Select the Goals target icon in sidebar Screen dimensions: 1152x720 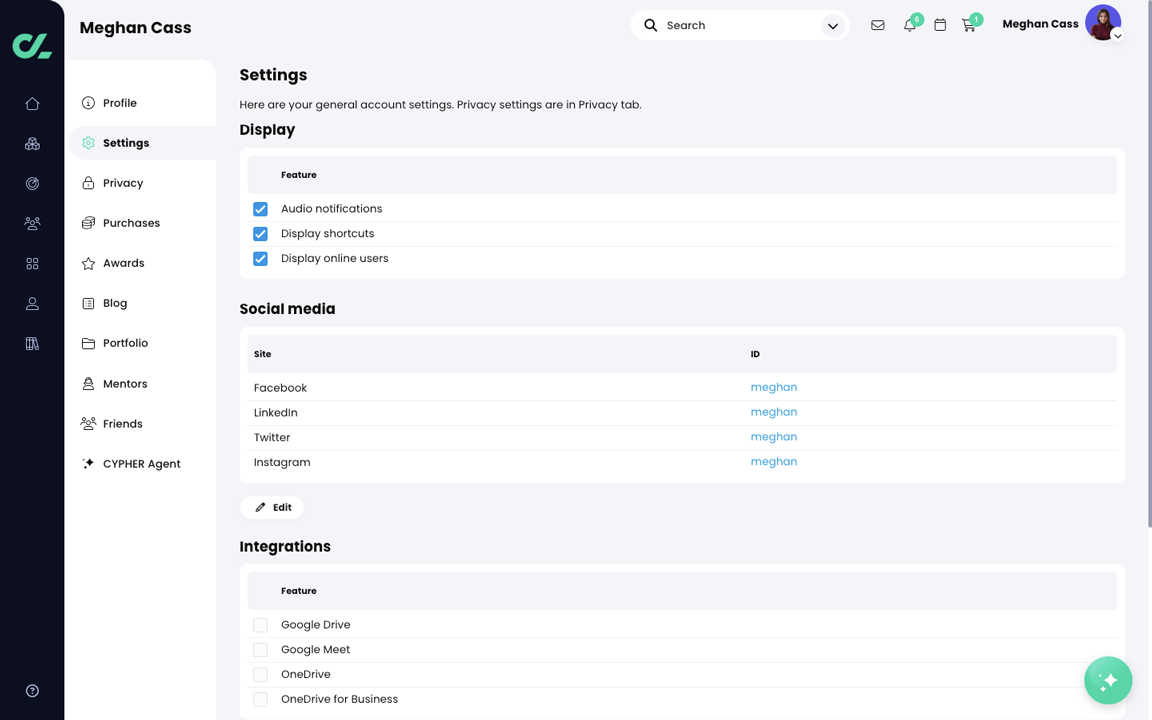[x=32, y=183]
